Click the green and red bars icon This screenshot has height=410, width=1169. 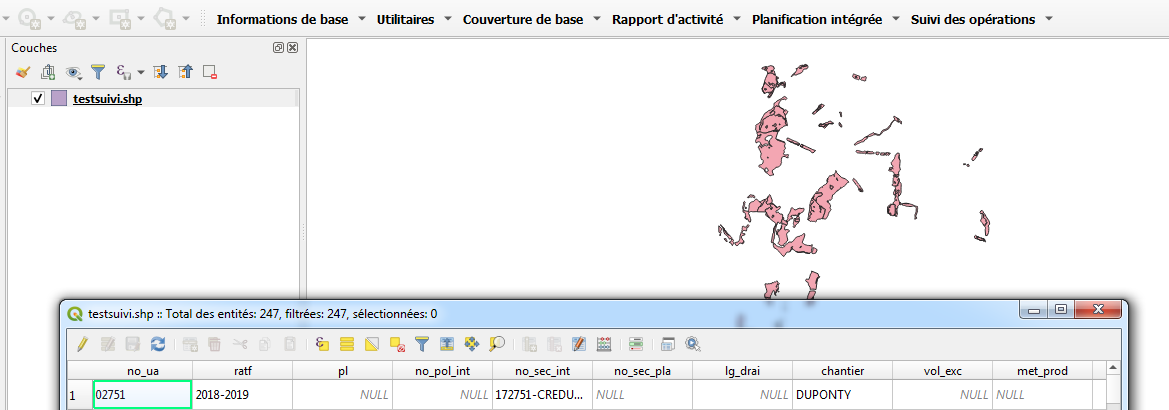(636, 344)
